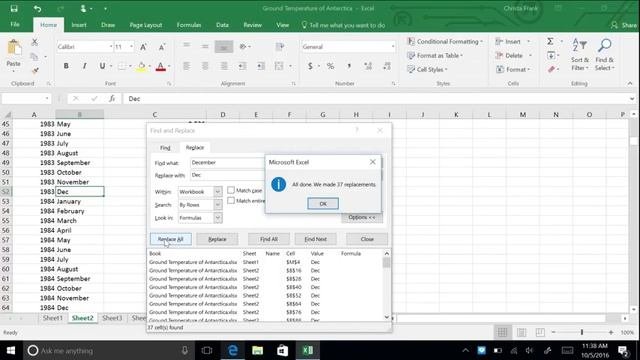
Task: Toggle Bold formatting
Action: 66,66
